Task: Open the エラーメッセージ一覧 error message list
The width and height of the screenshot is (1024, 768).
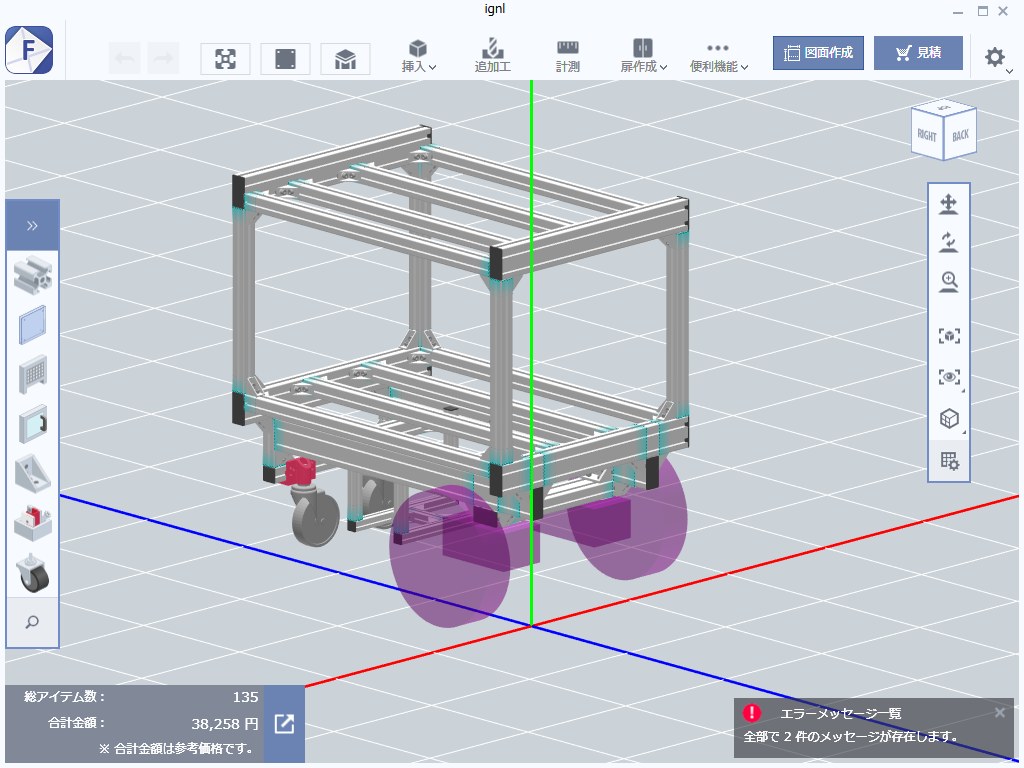Action: pyautogui.click(x=840, y=714)
